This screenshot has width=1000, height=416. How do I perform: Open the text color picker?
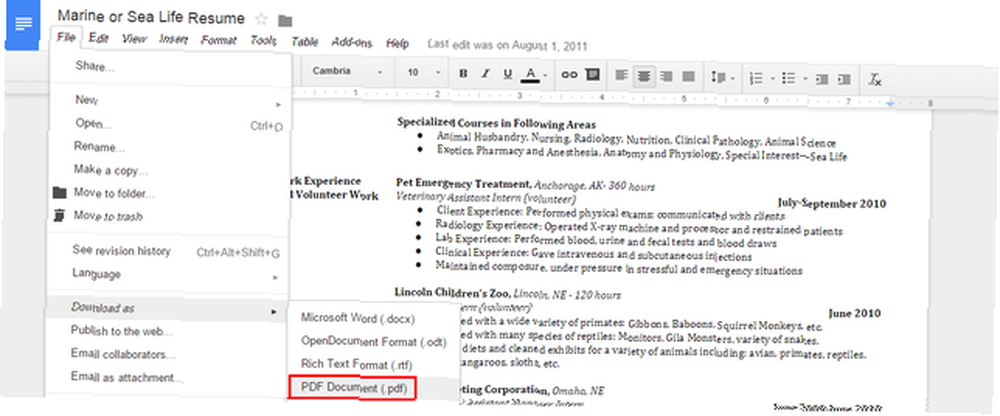point(534,75)
